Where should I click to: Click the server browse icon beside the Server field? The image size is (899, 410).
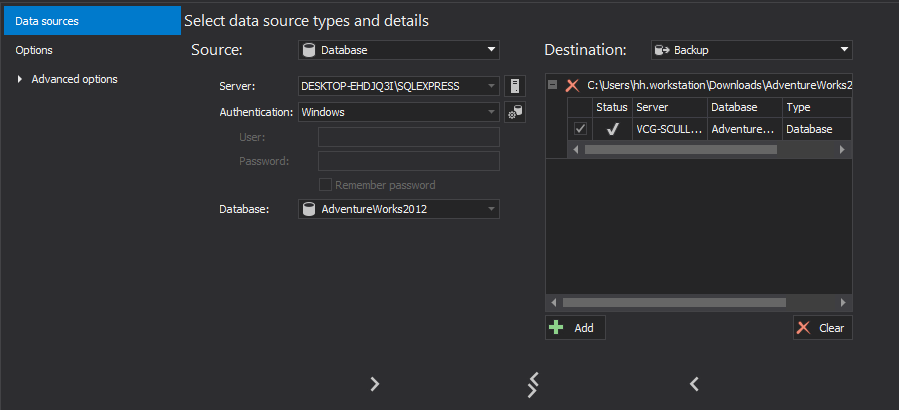pos(514,86)
